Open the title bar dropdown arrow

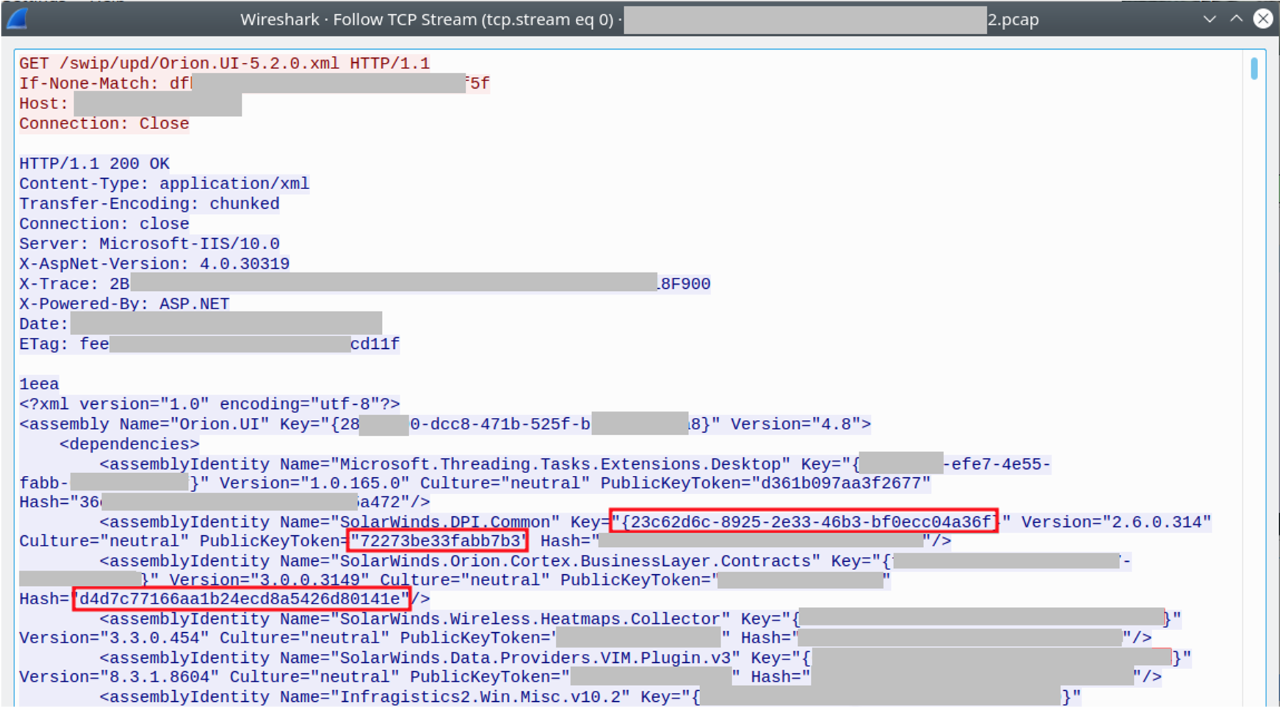1210,19
